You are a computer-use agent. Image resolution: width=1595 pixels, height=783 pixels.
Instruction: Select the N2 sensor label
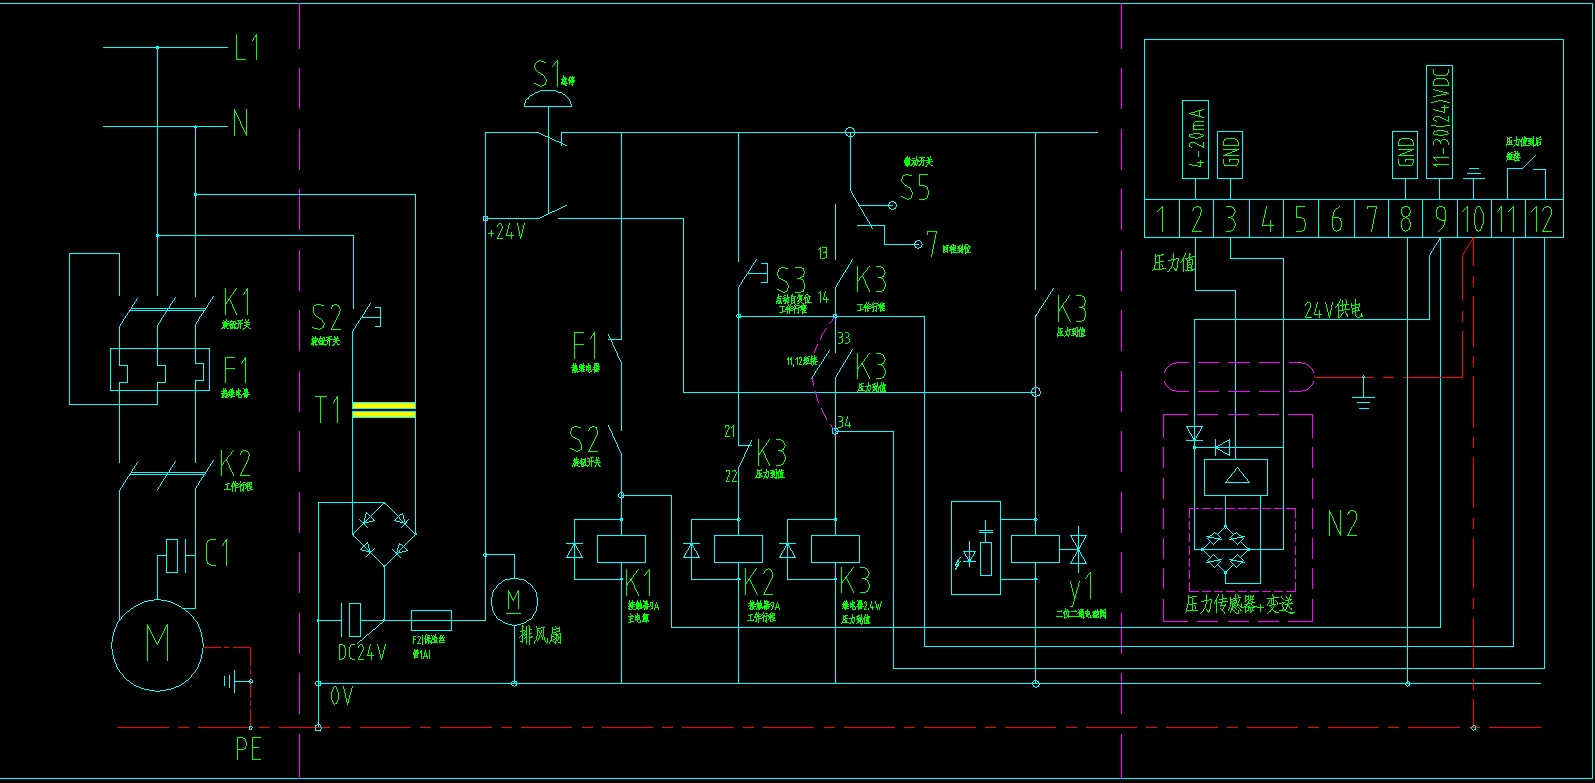pos(1343,524)
